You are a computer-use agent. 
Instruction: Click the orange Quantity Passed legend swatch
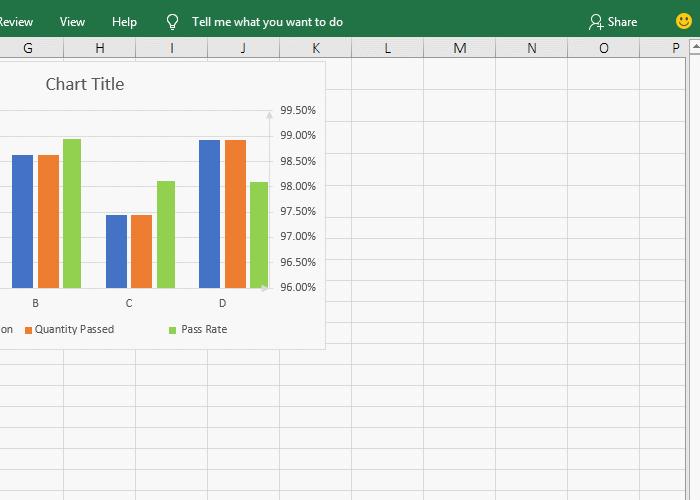[x=29, y=330]
